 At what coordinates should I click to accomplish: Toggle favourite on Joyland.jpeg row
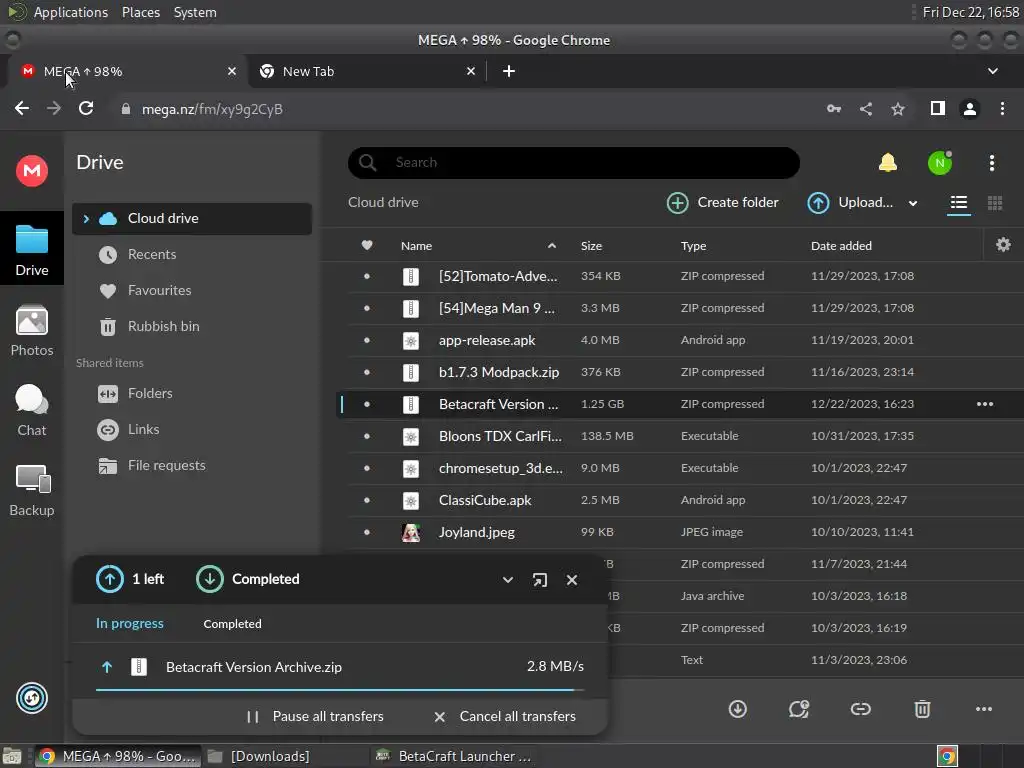366,532
